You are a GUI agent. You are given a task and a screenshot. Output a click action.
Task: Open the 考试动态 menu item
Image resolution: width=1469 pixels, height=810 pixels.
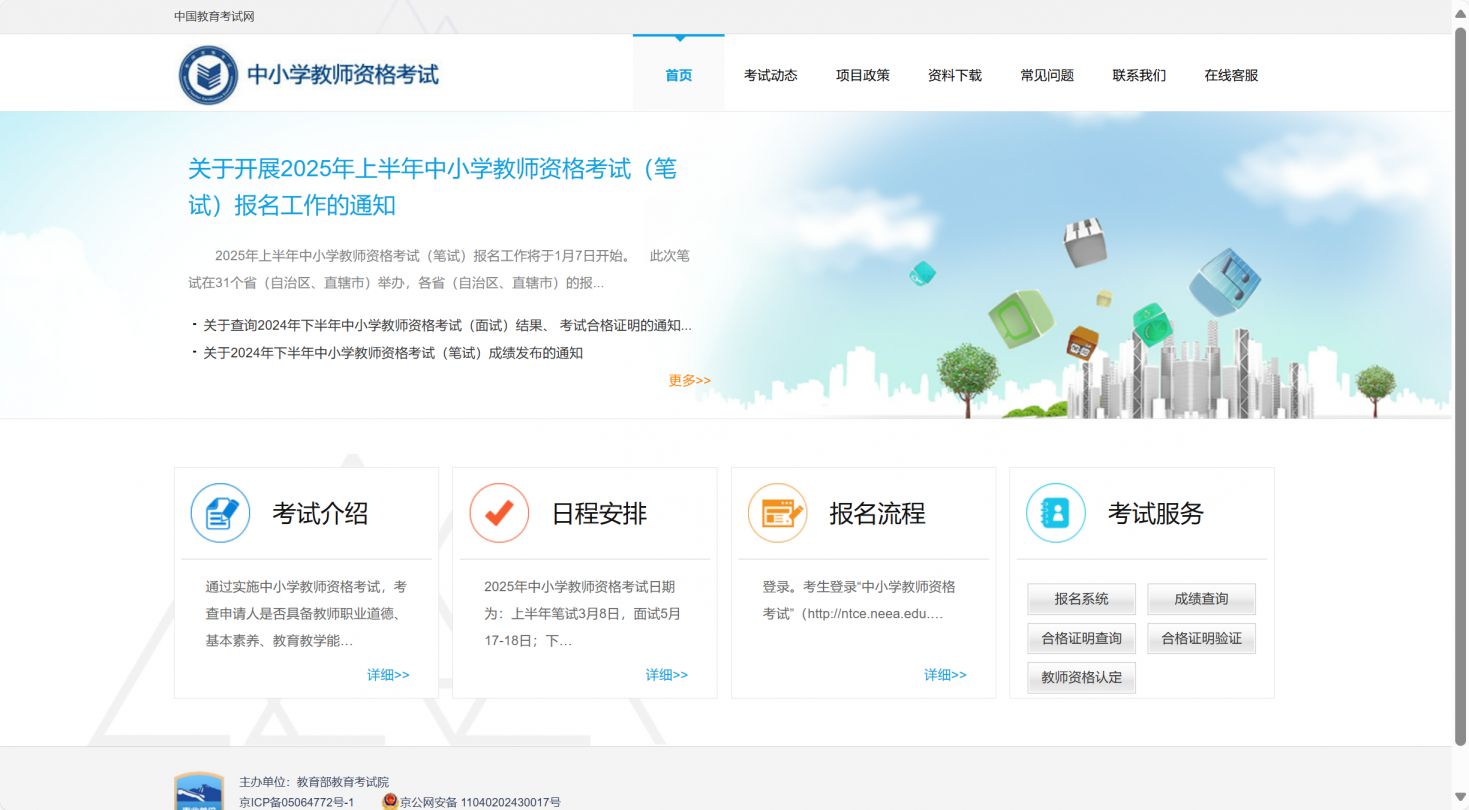tap(771, 75)
